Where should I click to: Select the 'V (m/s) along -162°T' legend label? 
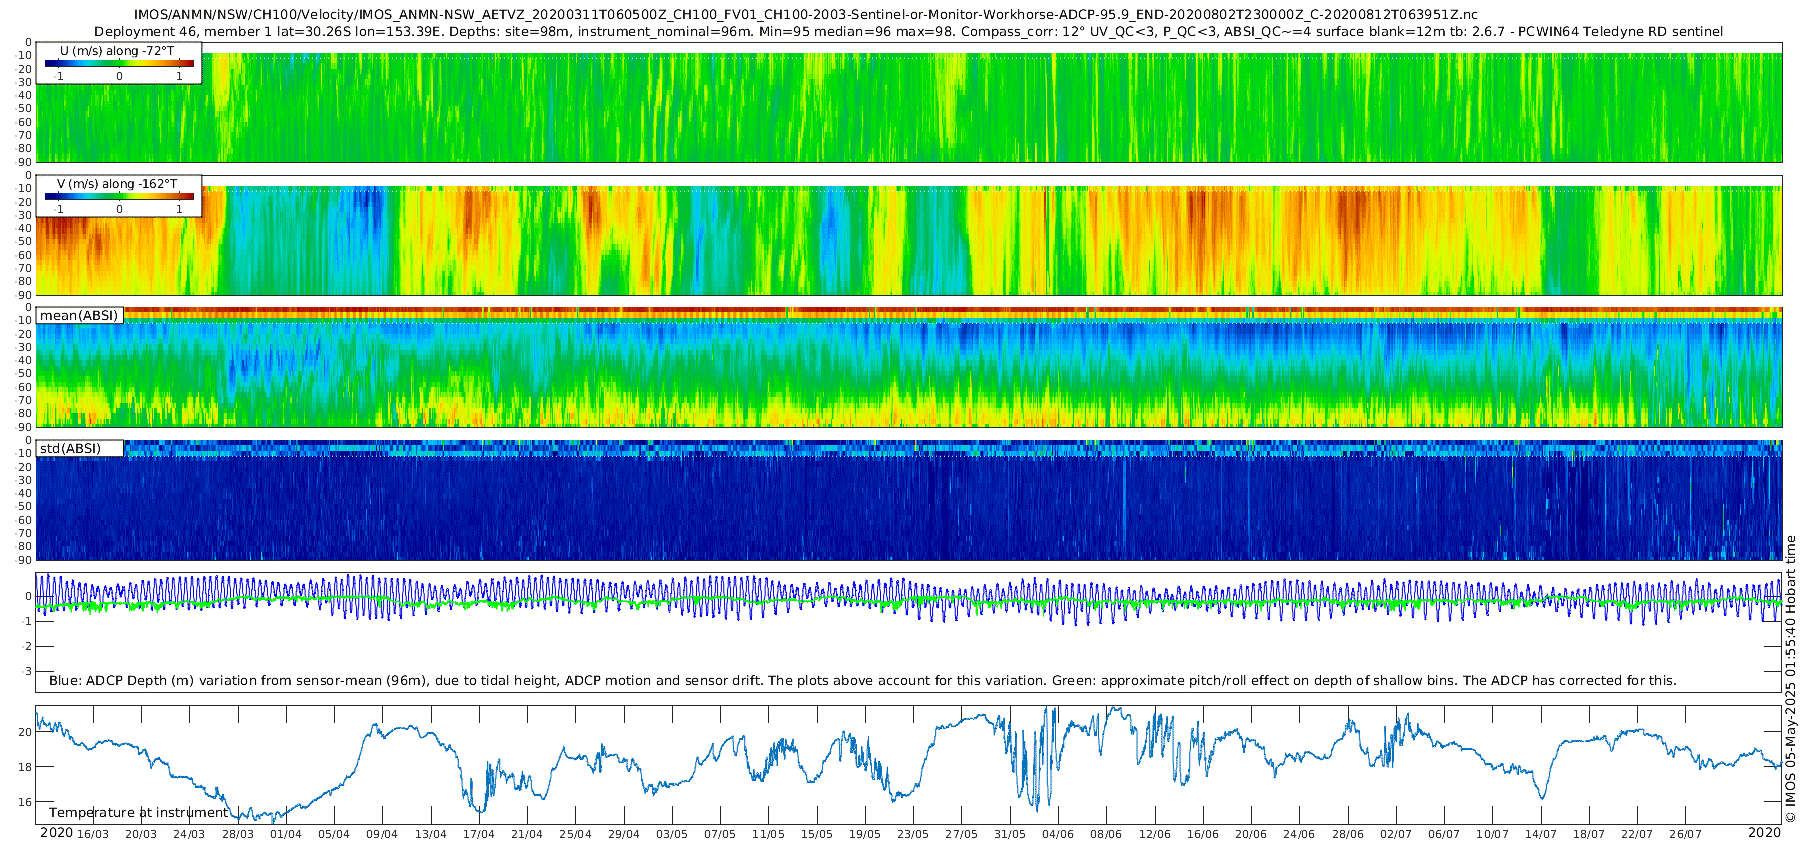[117, 183]
